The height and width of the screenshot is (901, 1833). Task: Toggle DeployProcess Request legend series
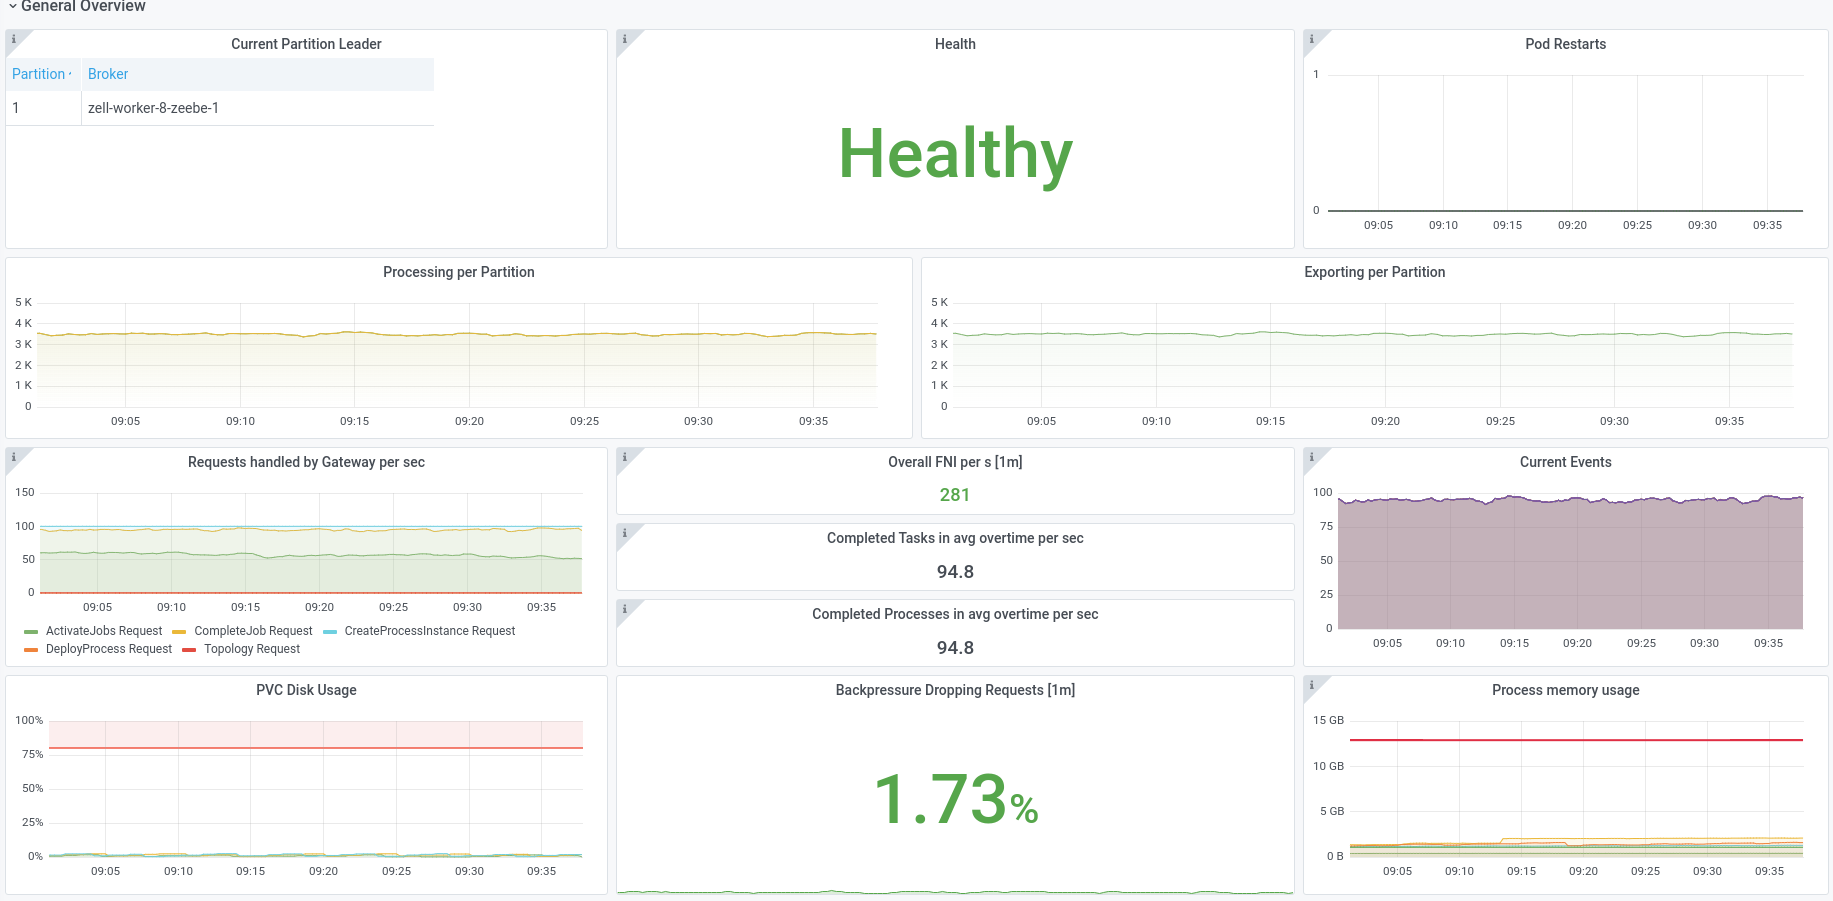109,649
